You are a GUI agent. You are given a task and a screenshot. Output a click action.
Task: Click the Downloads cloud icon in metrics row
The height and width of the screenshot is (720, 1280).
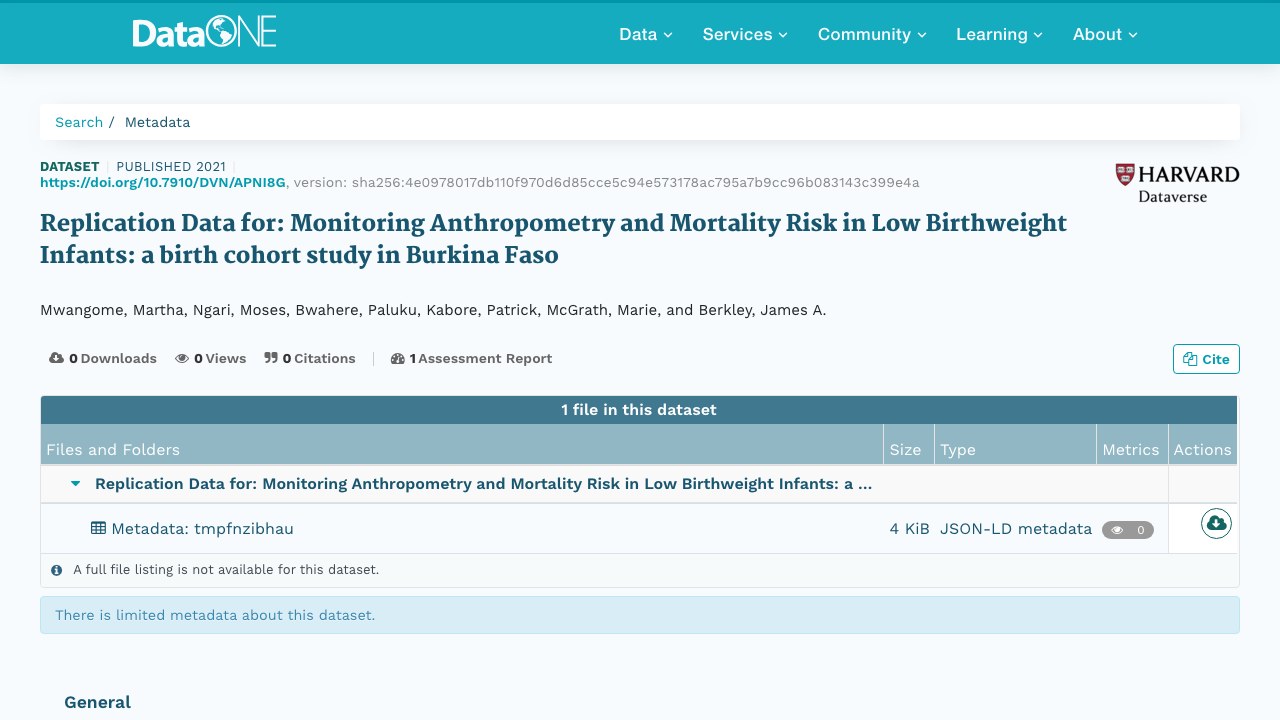point(56,358)
